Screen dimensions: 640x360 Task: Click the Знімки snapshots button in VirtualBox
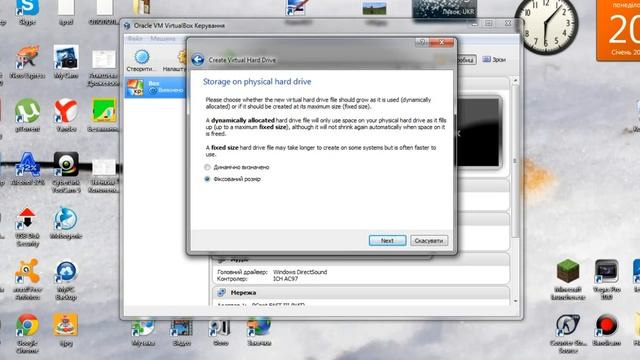tap(494, 60)
